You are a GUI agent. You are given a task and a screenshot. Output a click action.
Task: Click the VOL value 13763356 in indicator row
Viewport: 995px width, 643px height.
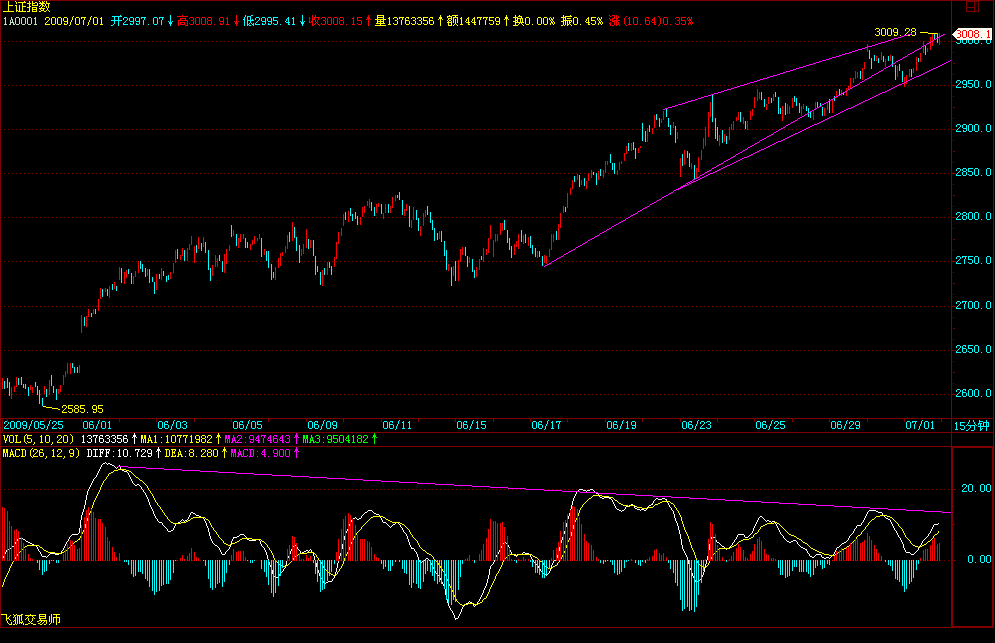[x=105, y=439]
